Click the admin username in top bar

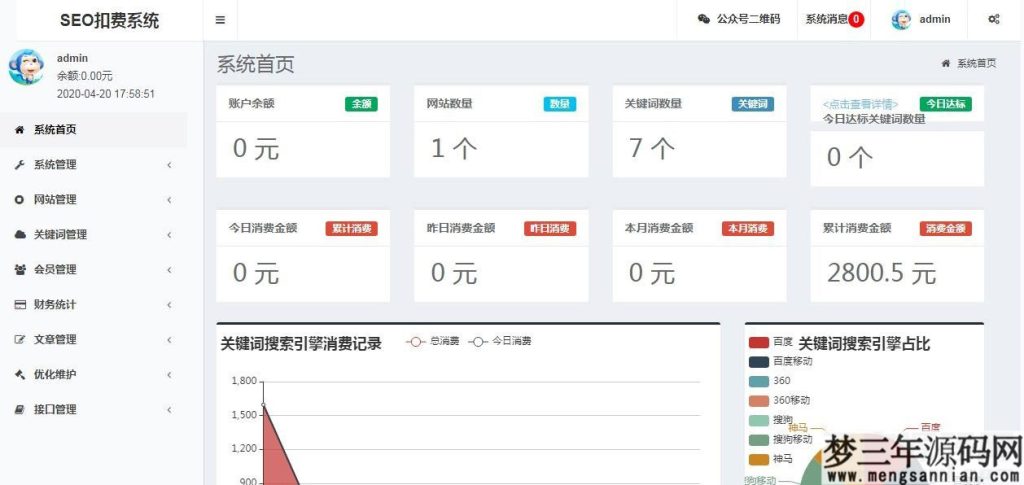935,20
